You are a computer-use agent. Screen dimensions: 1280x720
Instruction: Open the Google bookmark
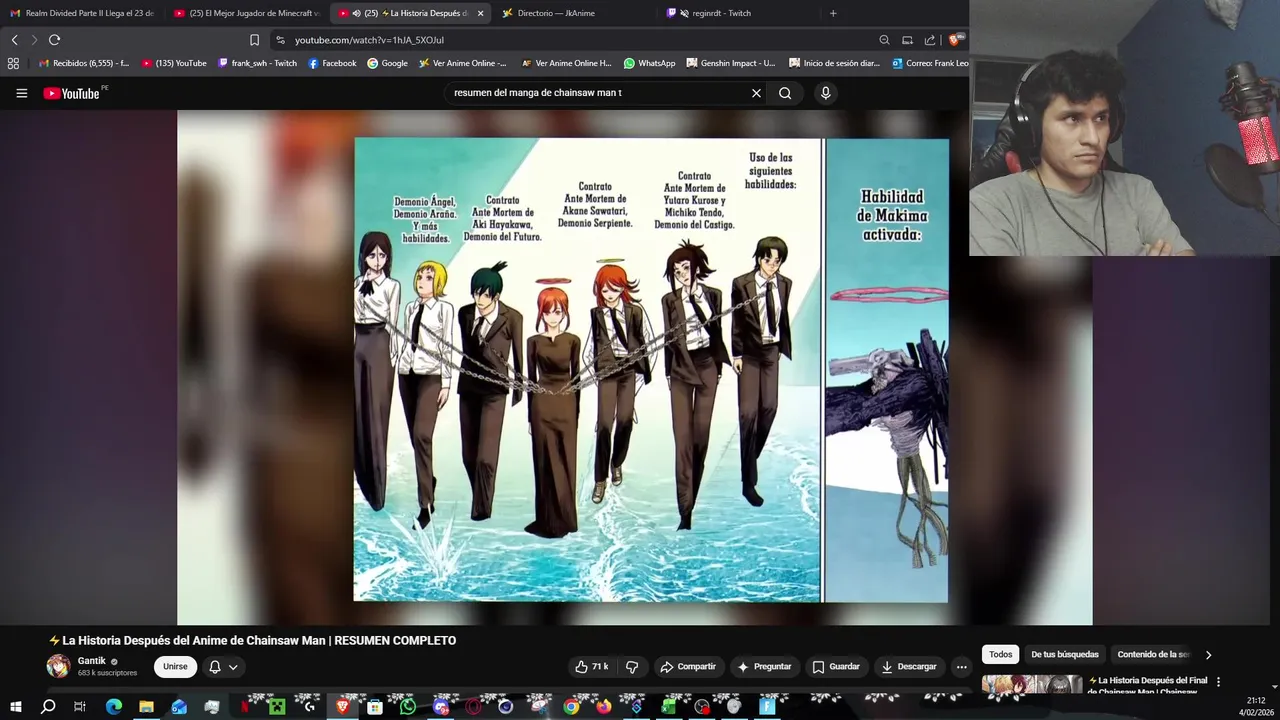(x=387, y=63)
